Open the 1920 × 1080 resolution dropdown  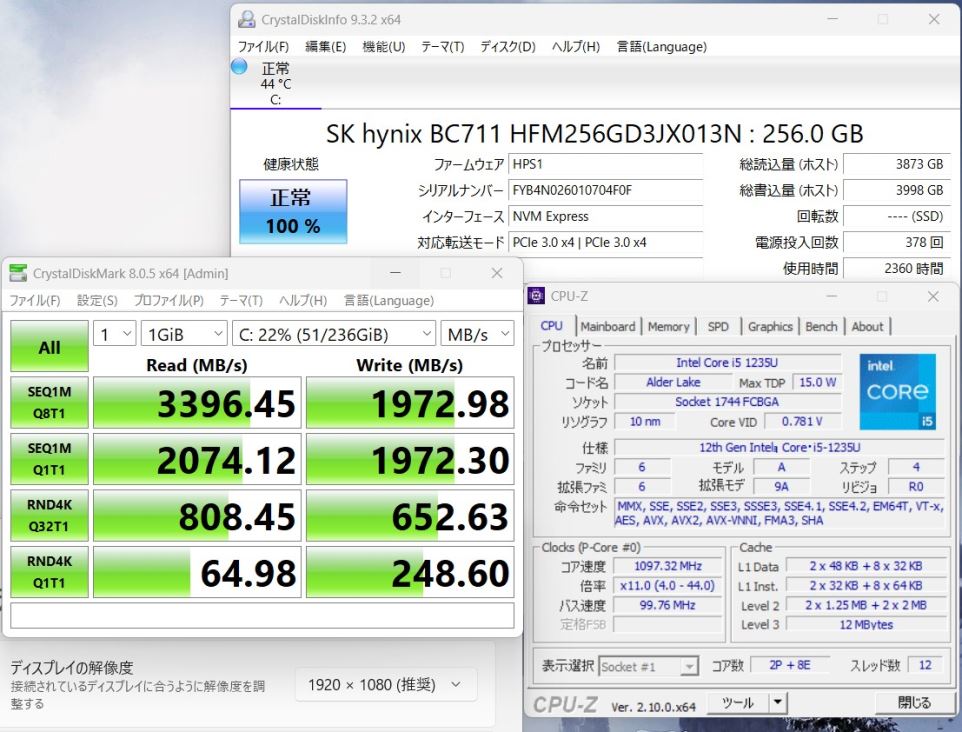(x=386, y=684)
